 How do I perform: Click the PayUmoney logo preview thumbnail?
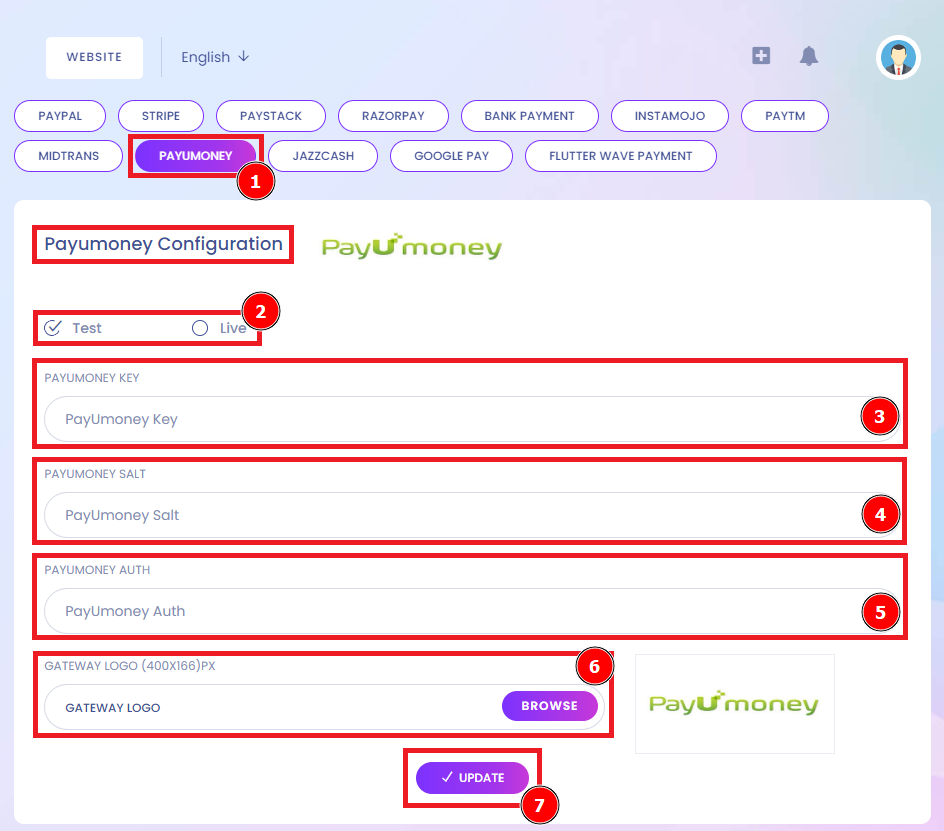(734, 704)
